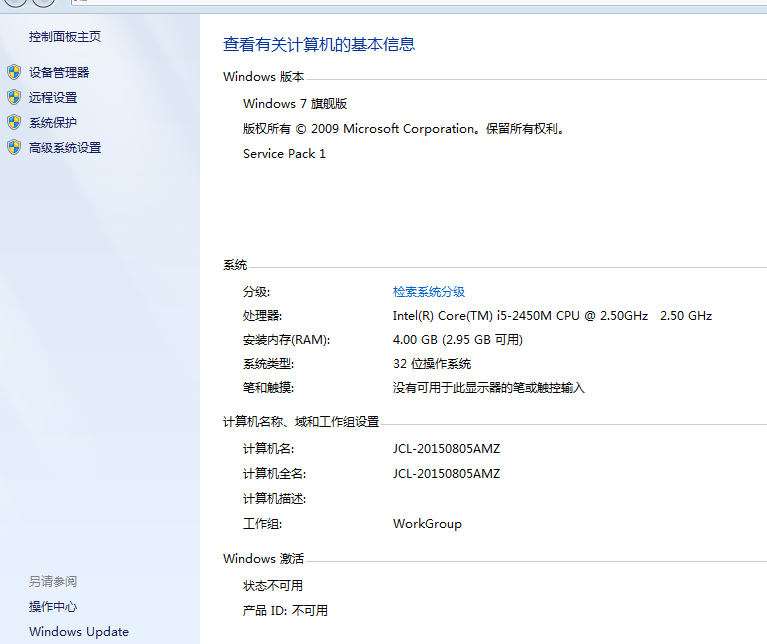
Task: Click 检索系统分级 link
Action: (x=429, y=292)
